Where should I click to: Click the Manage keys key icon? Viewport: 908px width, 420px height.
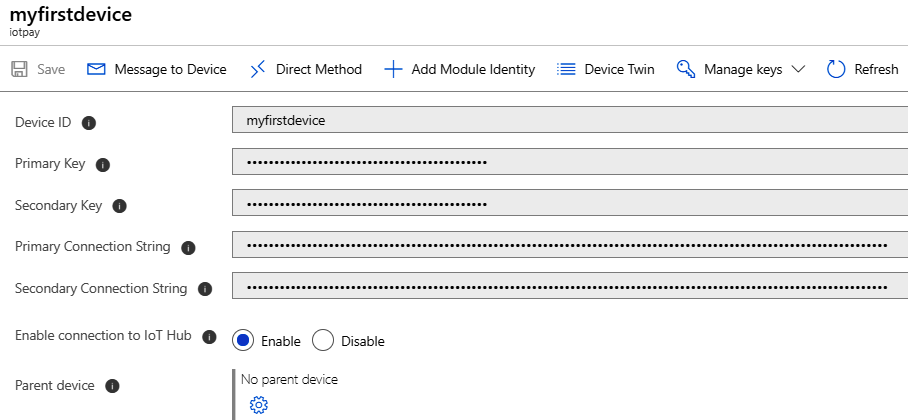tap(686, 69)
